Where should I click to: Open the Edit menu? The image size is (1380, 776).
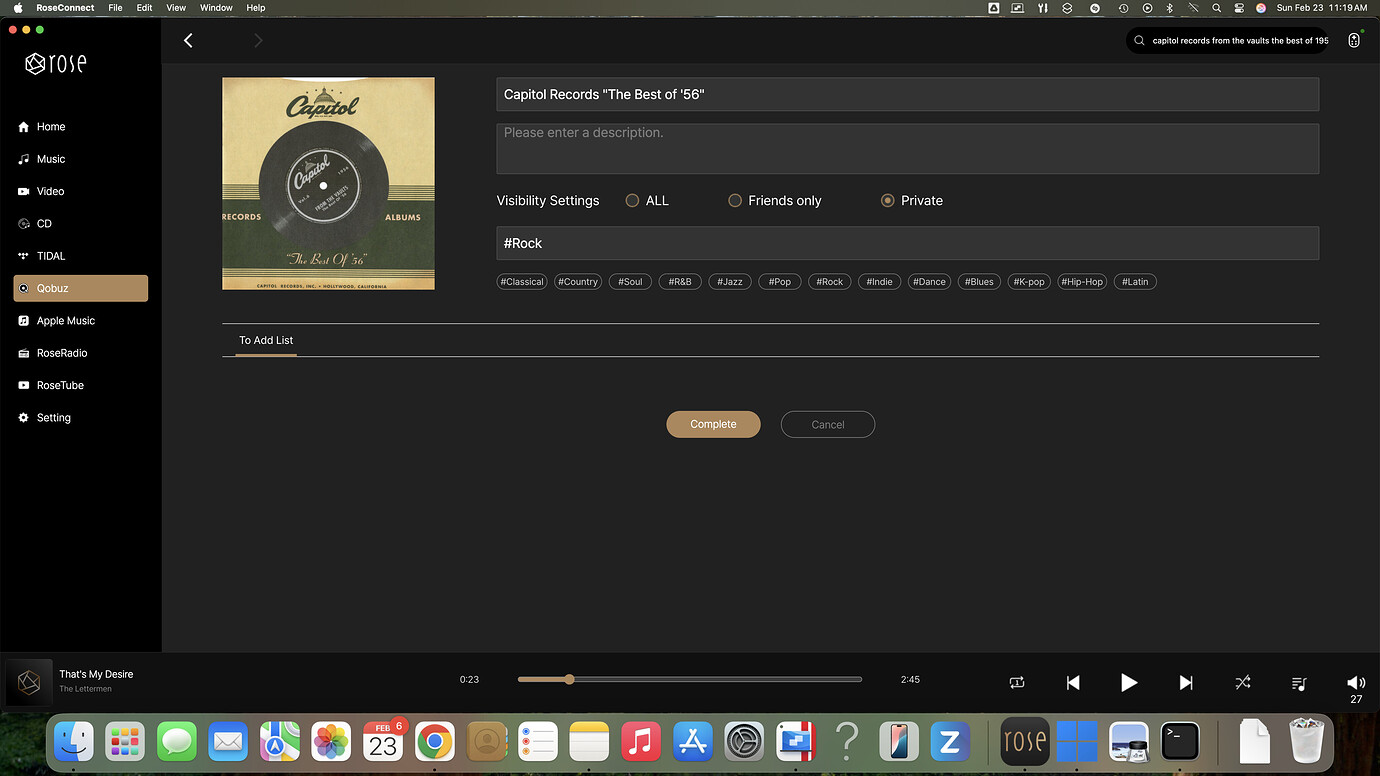tap(145, 7)
